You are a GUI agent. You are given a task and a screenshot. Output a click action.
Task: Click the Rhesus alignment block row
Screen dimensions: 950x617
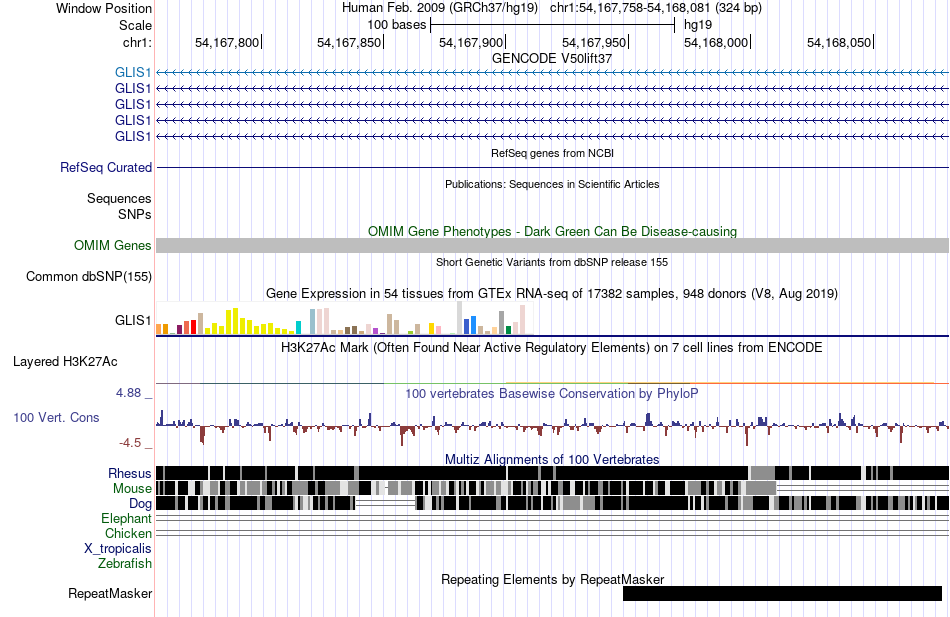[552, 473]
